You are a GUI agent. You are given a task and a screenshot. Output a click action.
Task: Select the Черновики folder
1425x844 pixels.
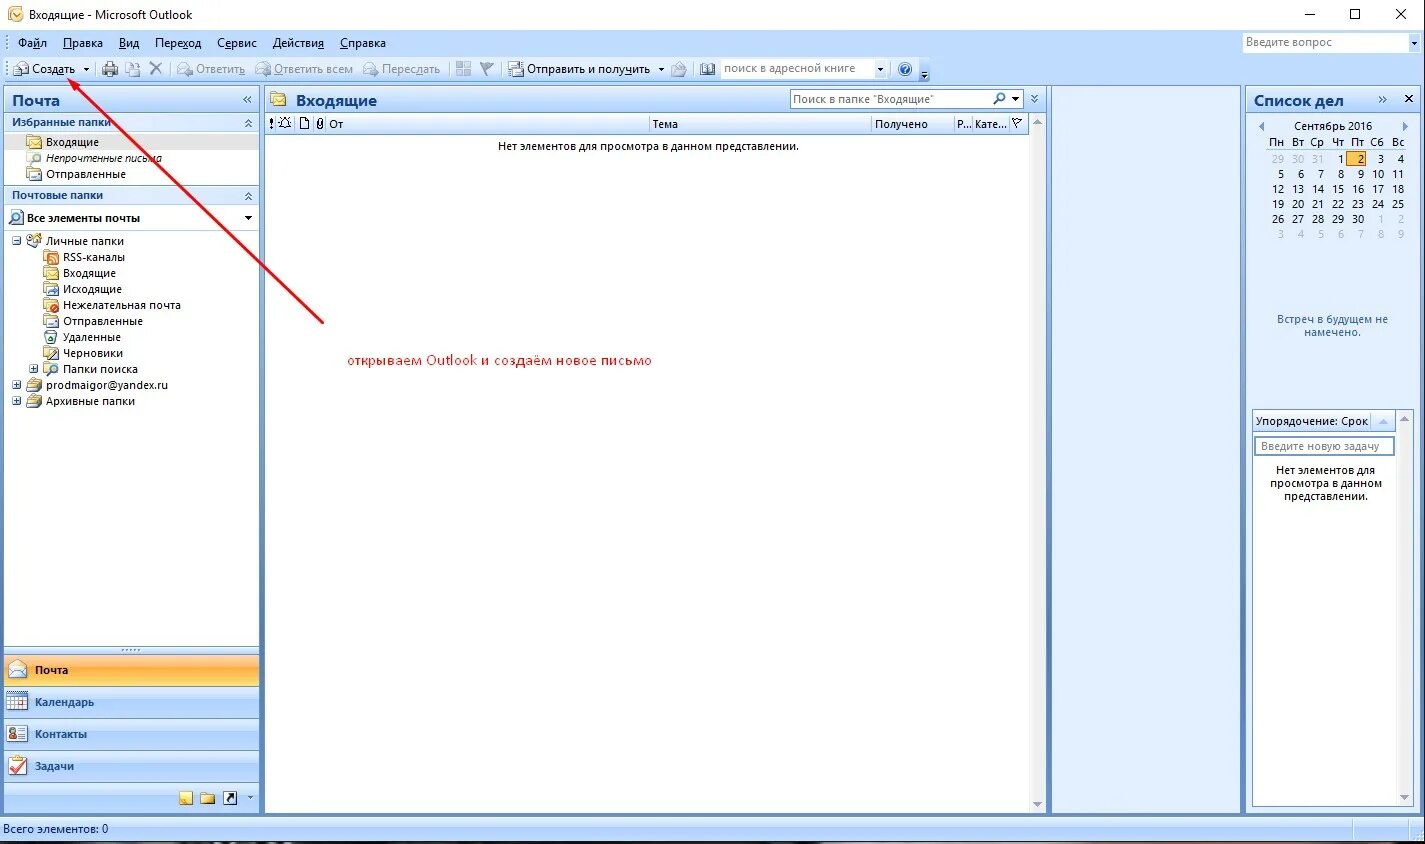[x=93, y=353]
